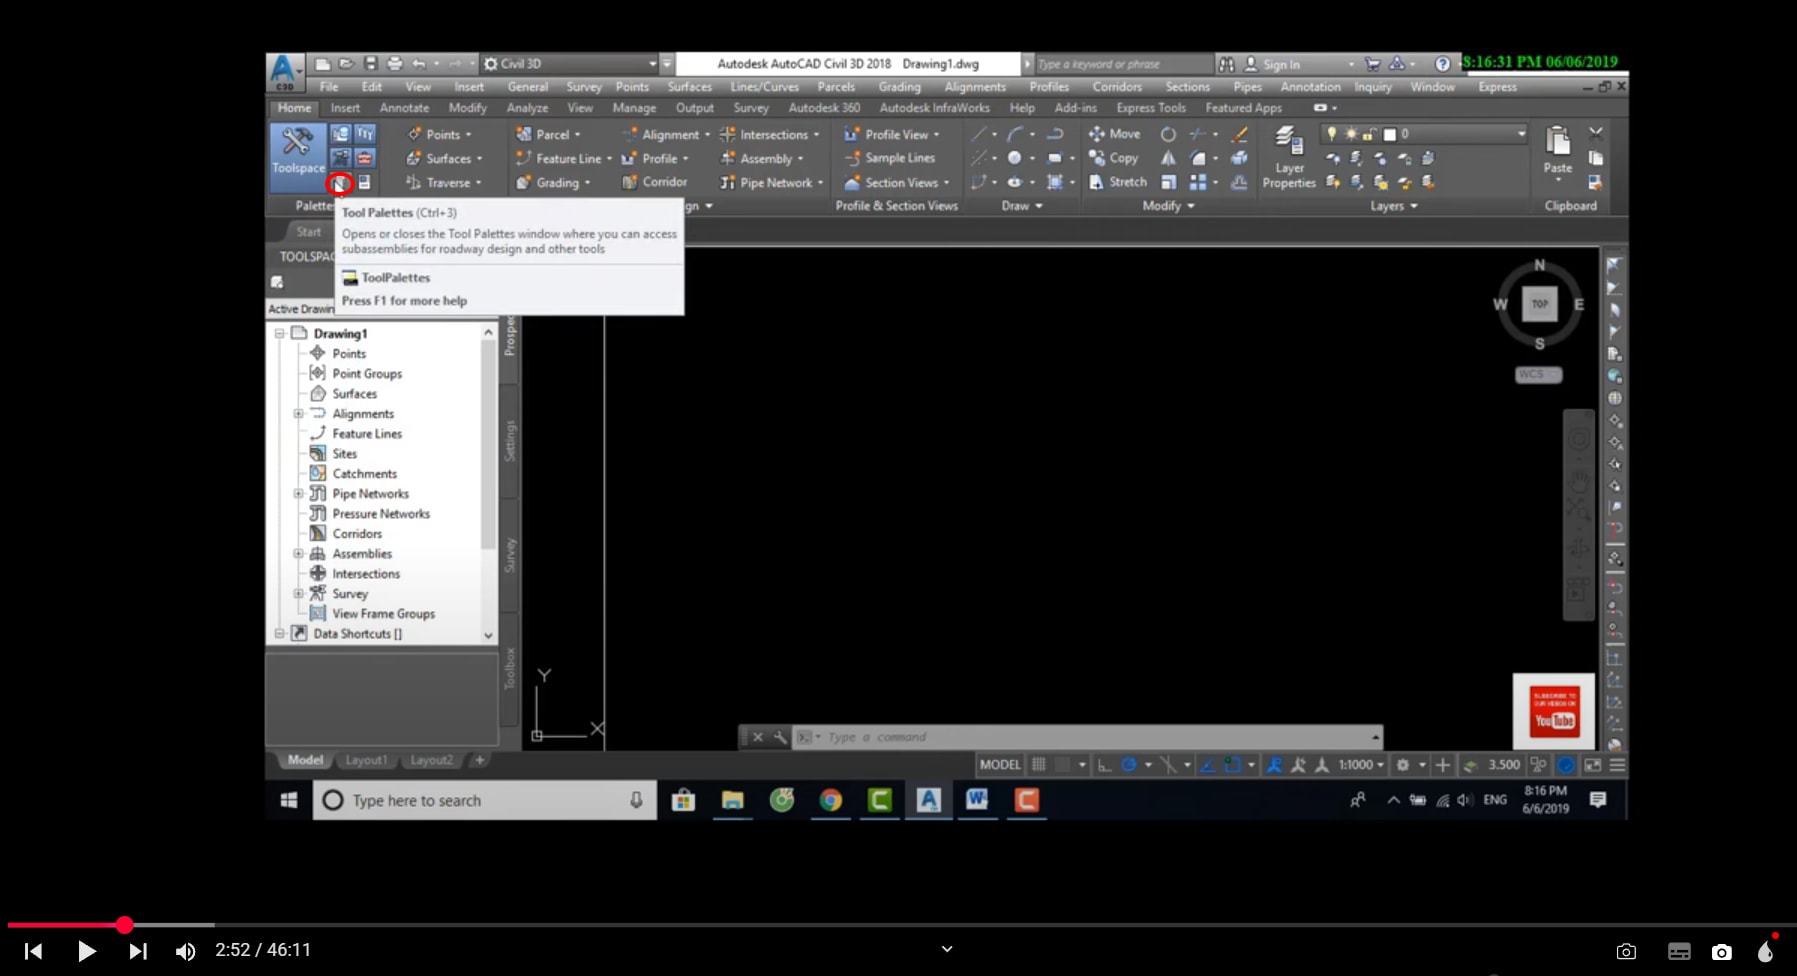Screen dimensions: 1797x976
Task: Click the Plot printer icon in Quick Access
Action: (x=395, y=64)
